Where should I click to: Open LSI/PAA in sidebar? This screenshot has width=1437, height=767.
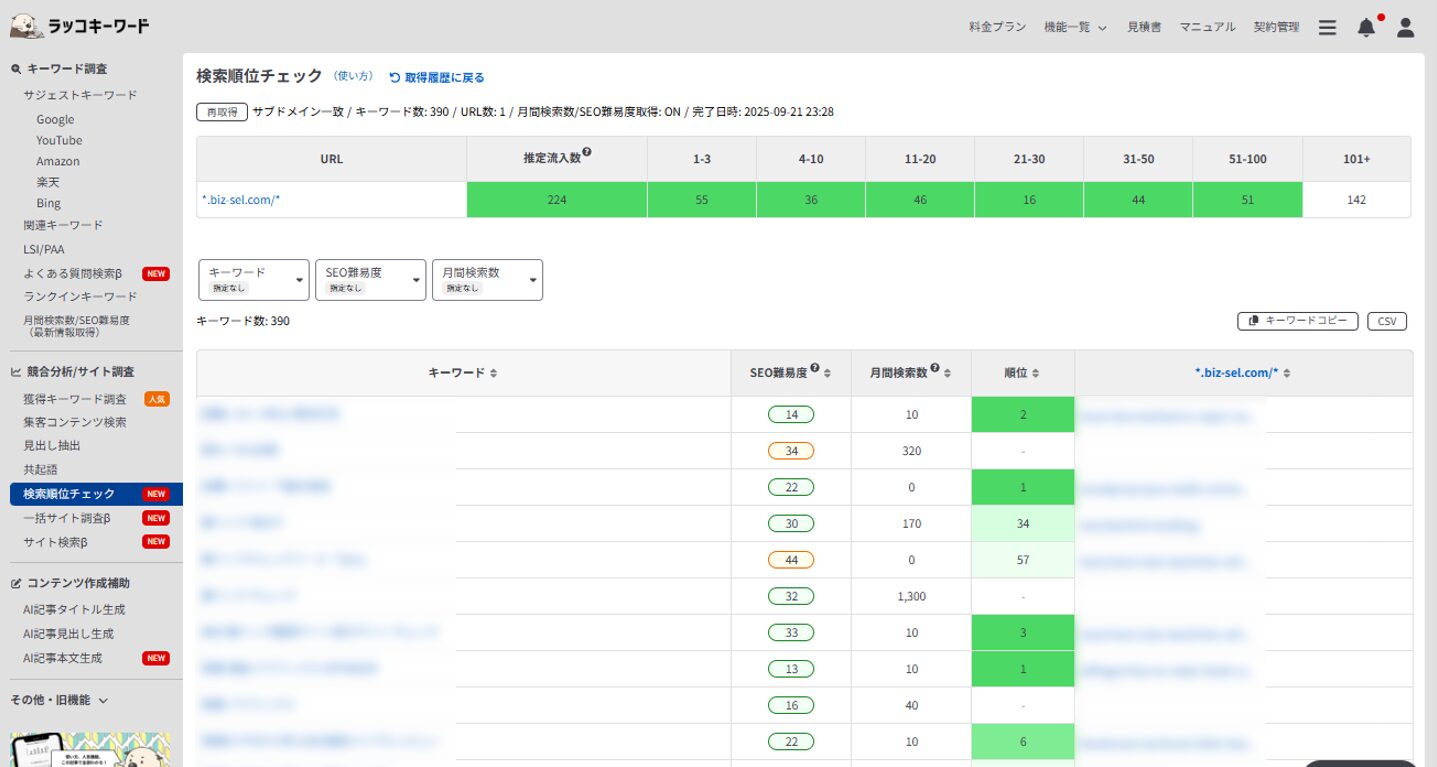click(x=44, y=249)
